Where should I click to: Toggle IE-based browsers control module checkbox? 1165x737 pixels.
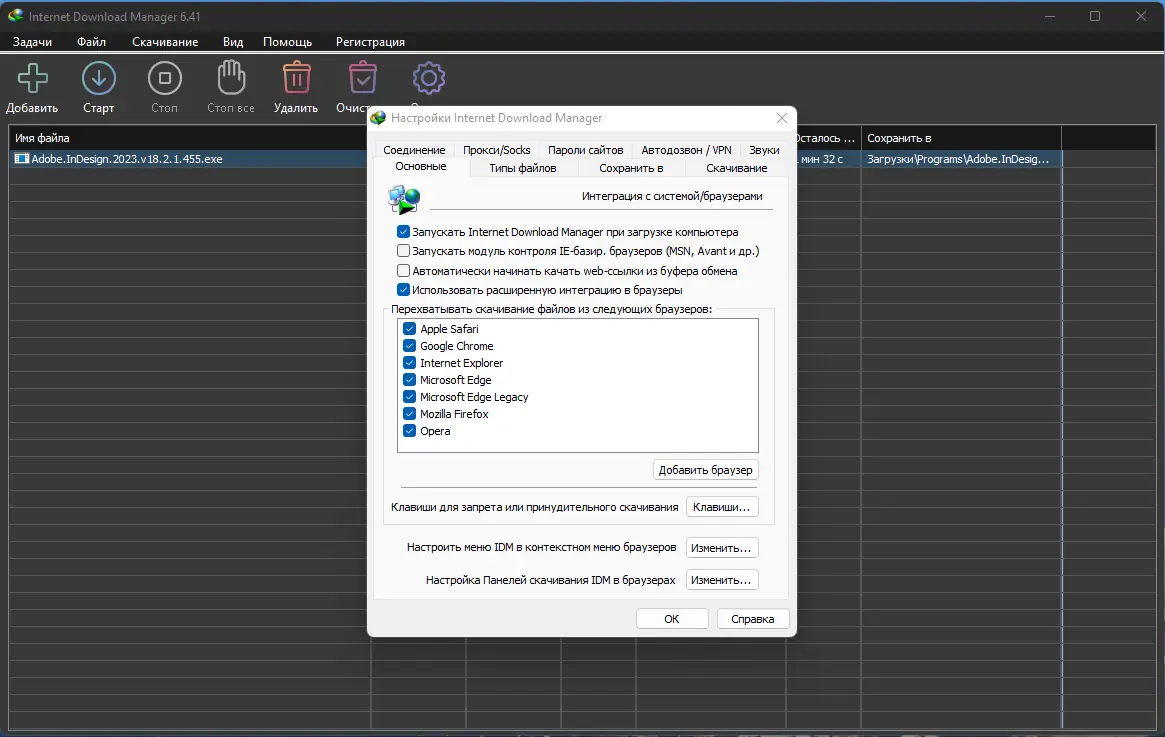(403, 251)
